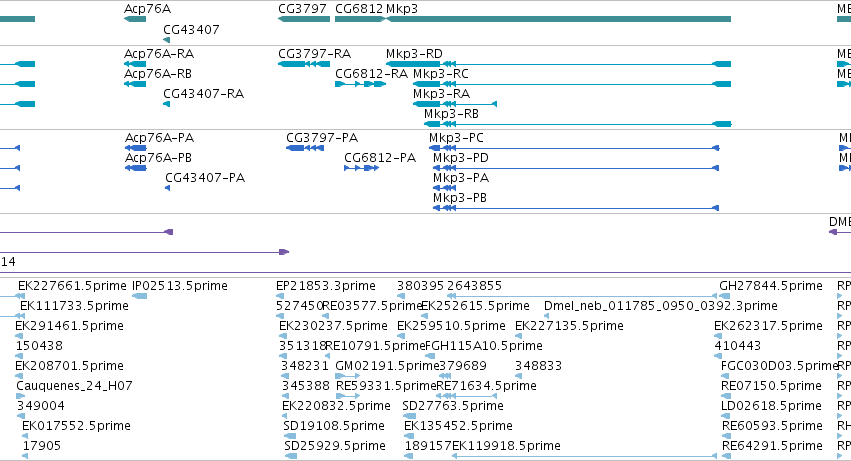
Task: Open the Mkp3-PC label link
Action: [x=456, y=138]
